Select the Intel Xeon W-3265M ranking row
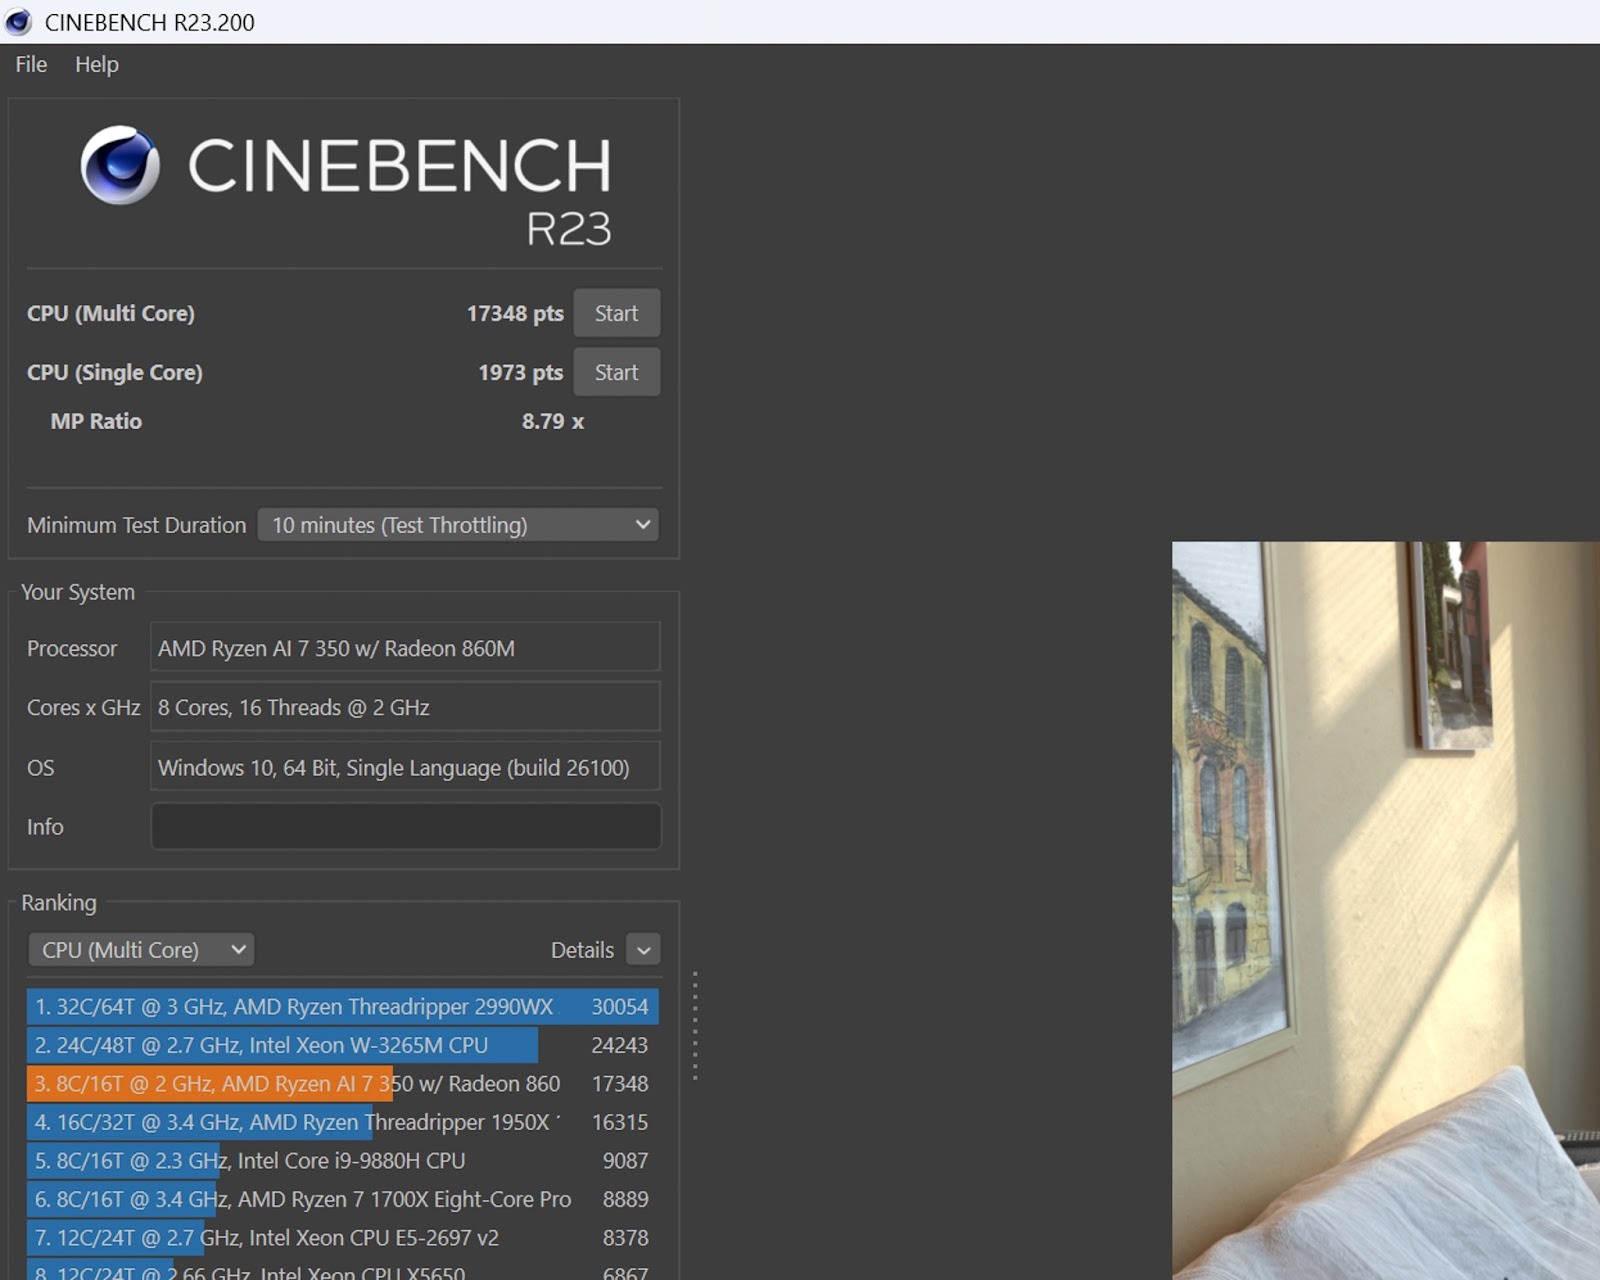The height and width of the screenshot is (1280, 1600). tap(342, 1045)
